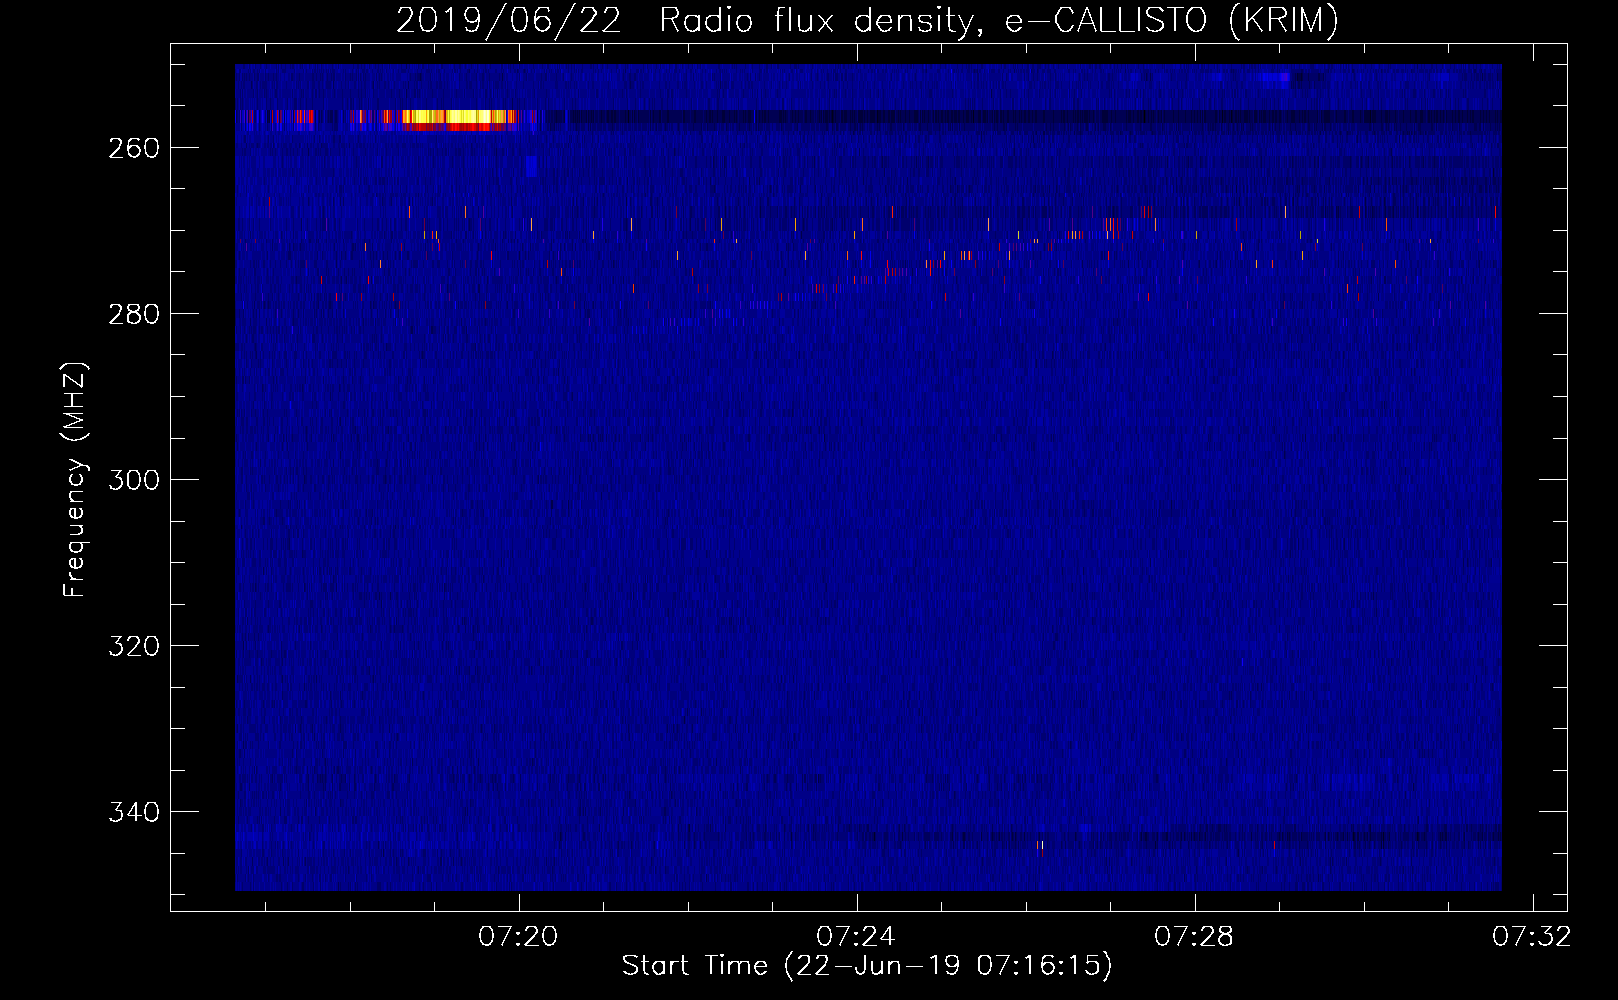This screenshot has width=1618, height=1000.
Task: Click the 320 frequency tick label
Action: tap(134, 646)
